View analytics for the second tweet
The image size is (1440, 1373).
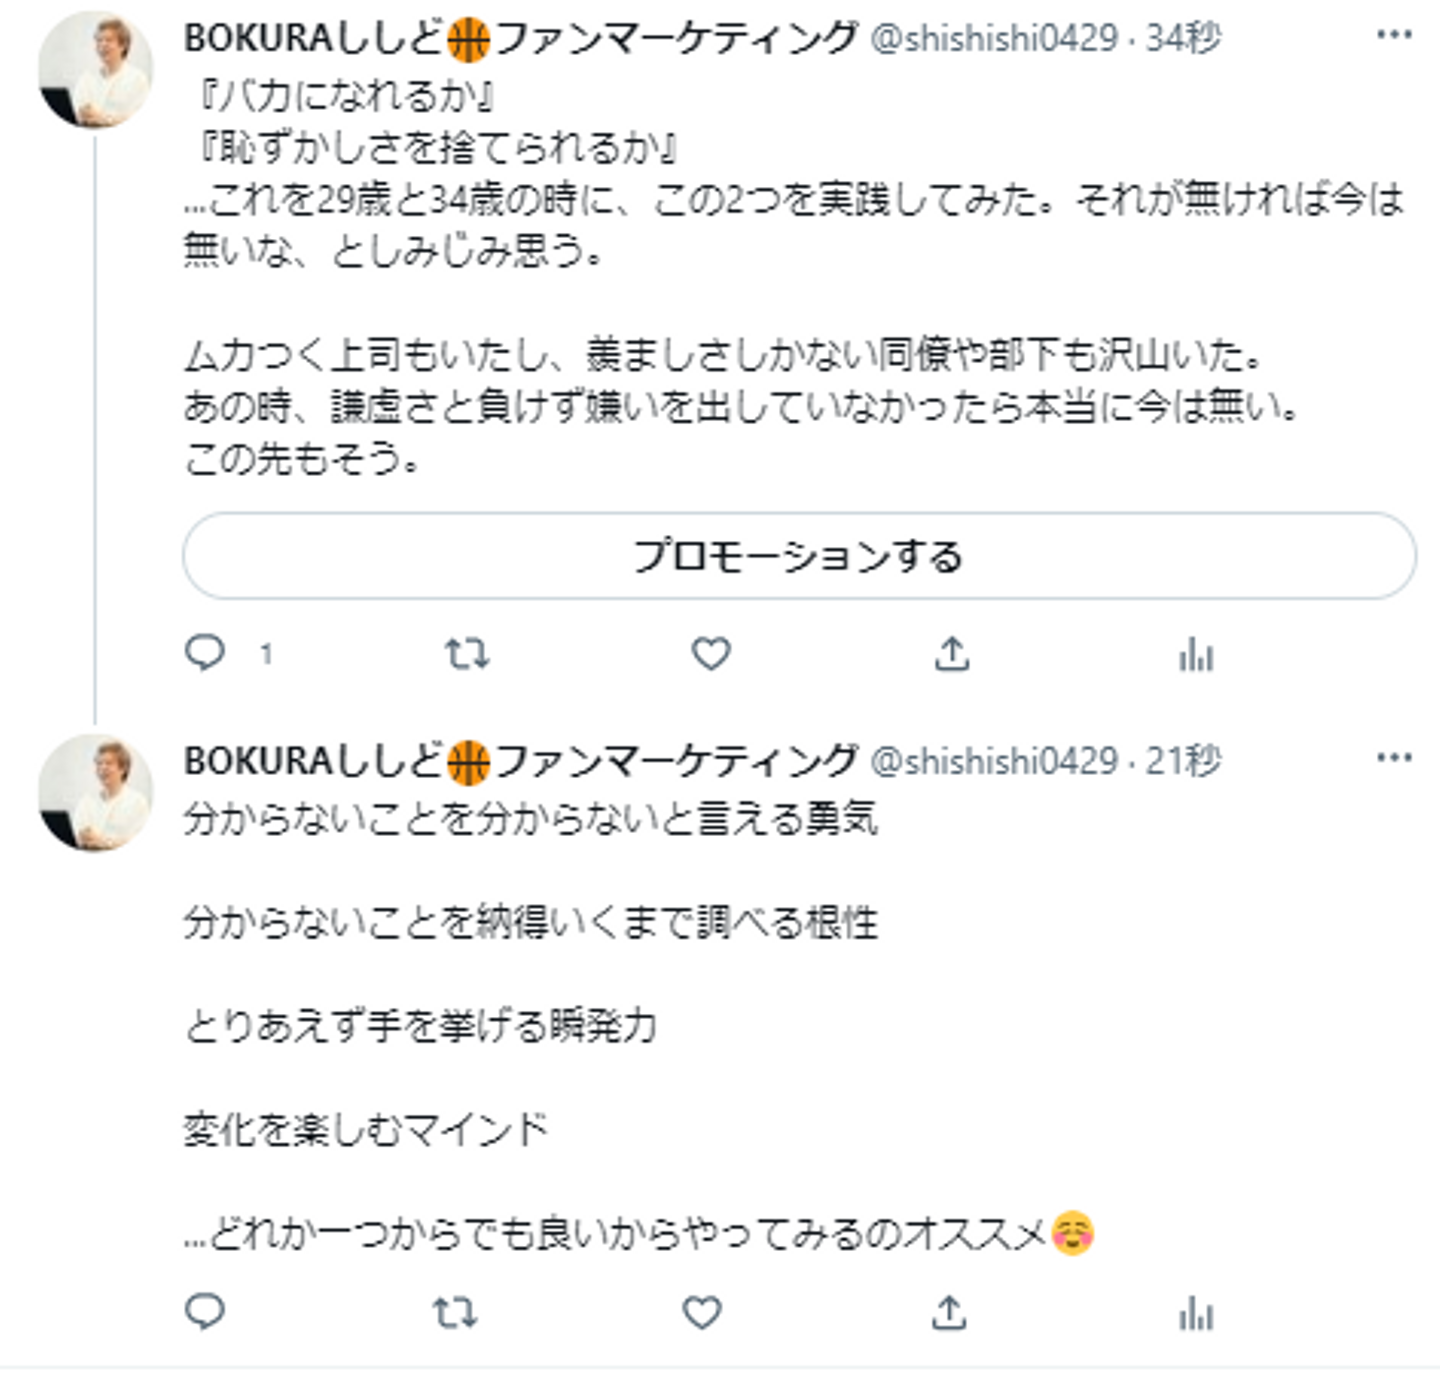[1196, 1314]
